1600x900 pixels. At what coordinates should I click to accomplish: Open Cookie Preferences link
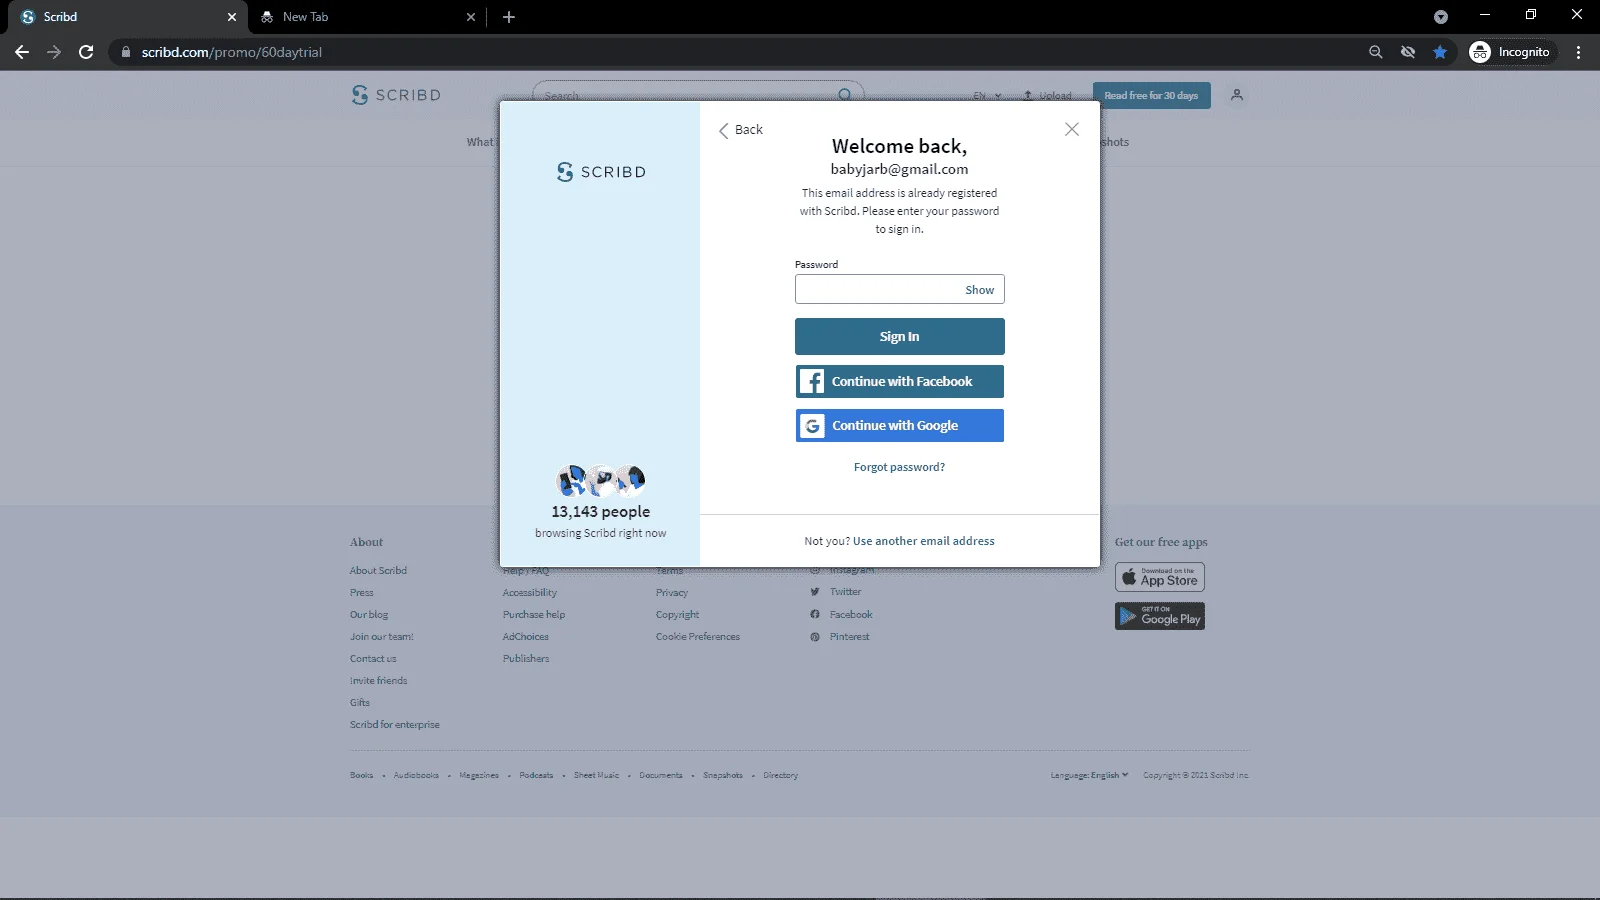pyautogui.click(x=698, y=637)
